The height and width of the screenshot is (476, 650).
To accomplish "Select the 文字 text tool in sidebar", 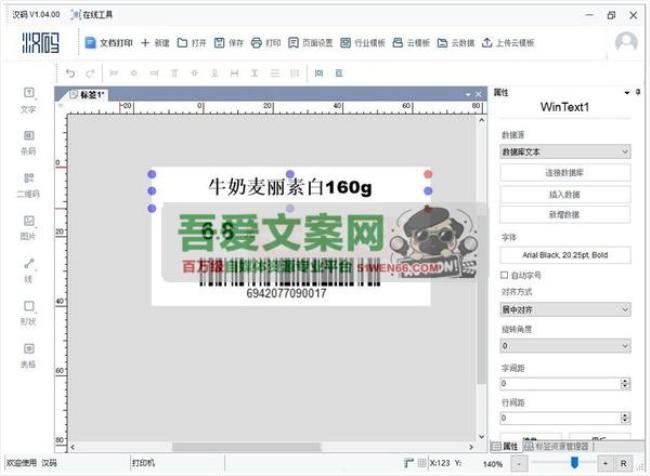I will click(27, 98).
